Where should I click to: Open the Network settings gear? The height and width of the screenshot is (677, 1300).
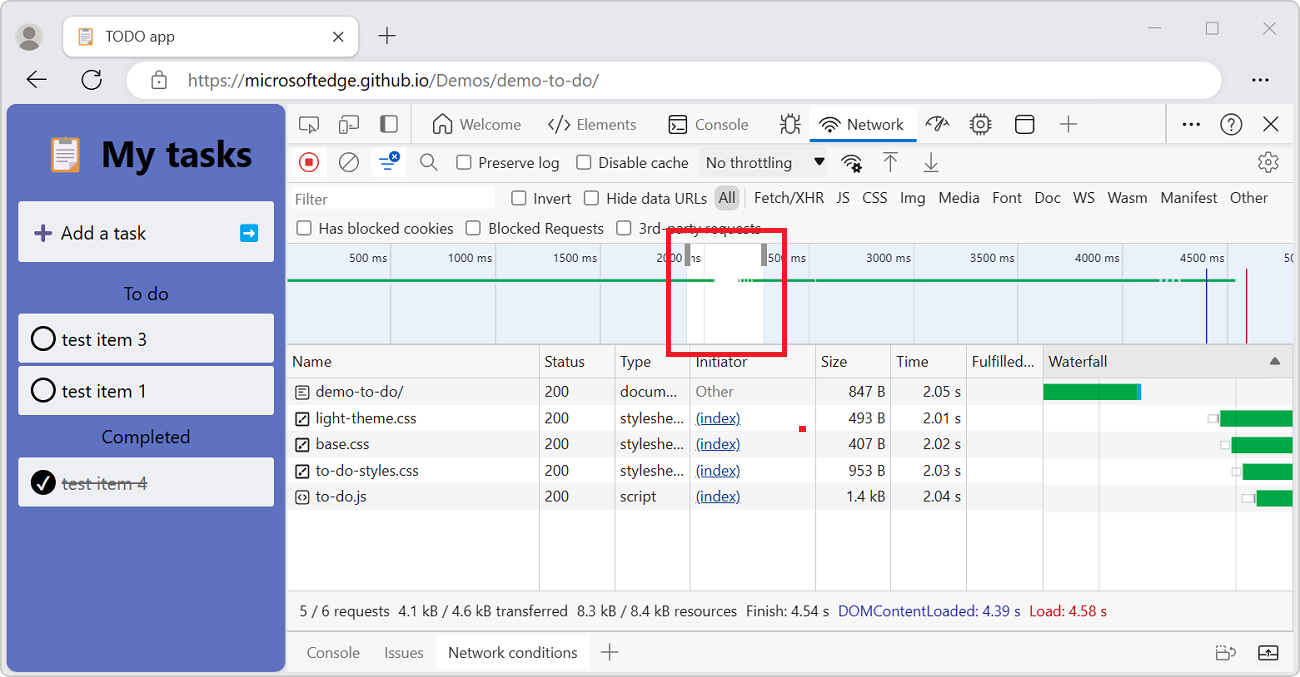[x=1268, y=161]
